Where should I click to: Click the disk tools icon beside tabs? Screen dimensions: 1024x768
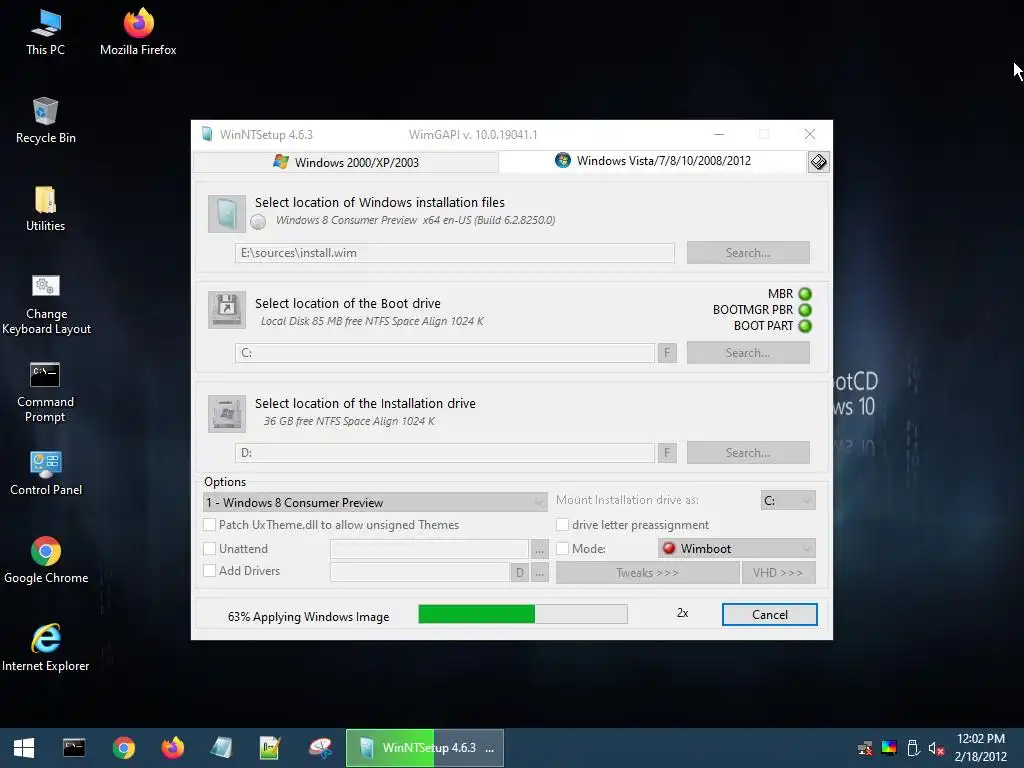tap(818, 162)
